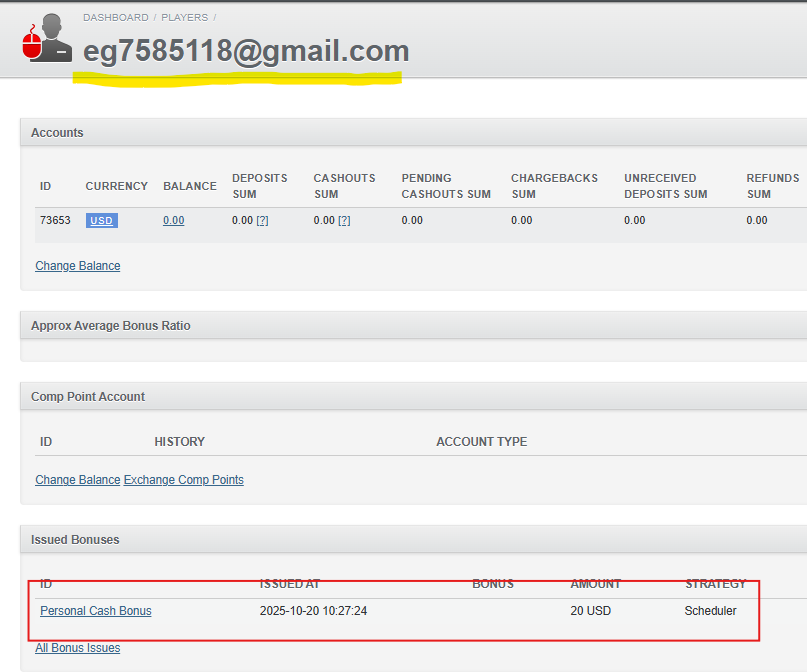The image size is (807, 672).
Task: Click the blue USD currency badge
Action: click(101, 220)
